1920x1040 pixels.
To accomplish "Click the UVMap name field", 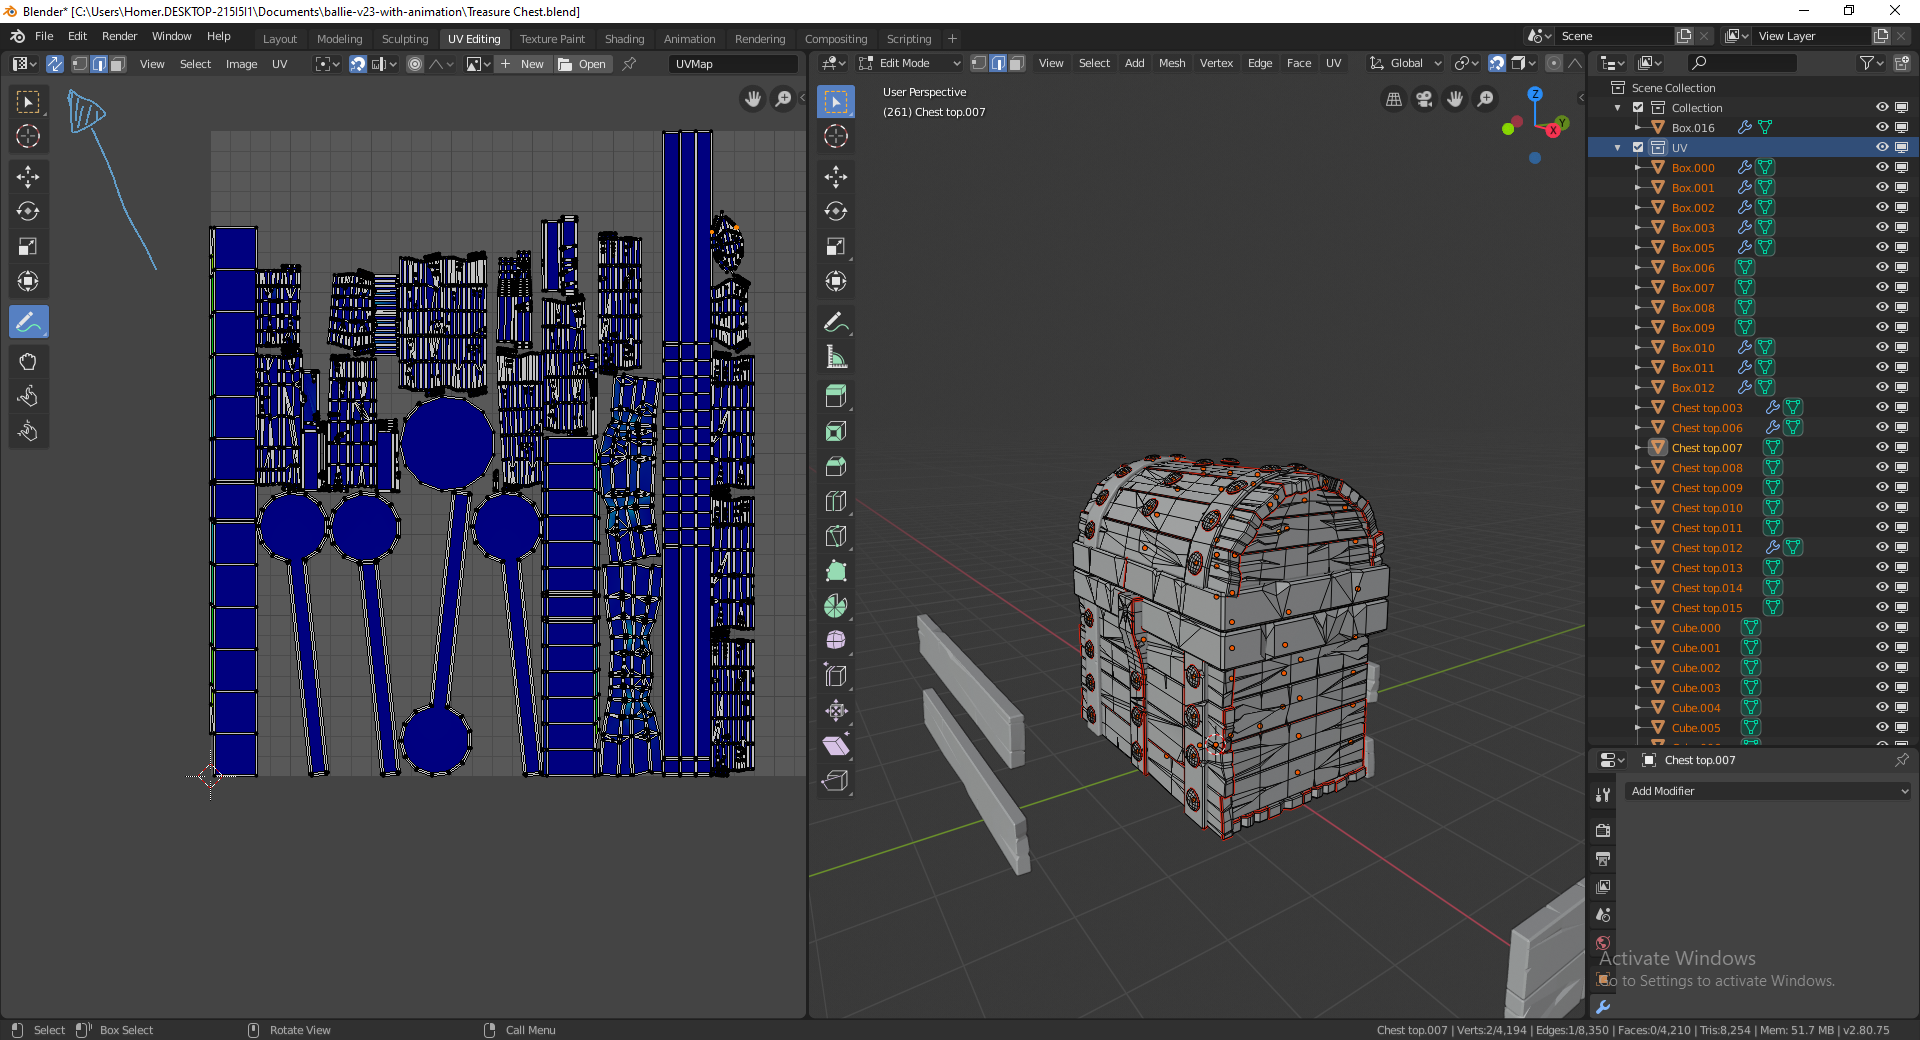I will pyautogui.click(x=732, y=64).
